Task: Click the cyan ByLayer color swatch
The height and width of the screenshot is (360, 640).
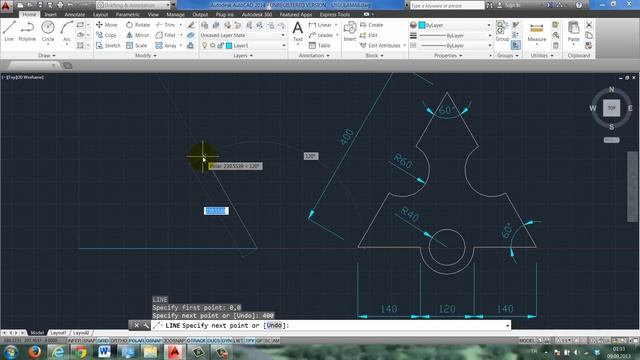Action: click(x=422, y=25)
